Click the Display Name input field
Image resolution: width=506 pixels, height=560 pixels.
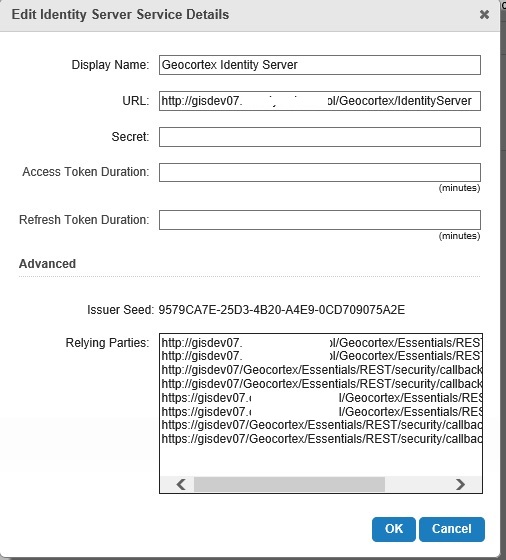[x=320, y=65]
